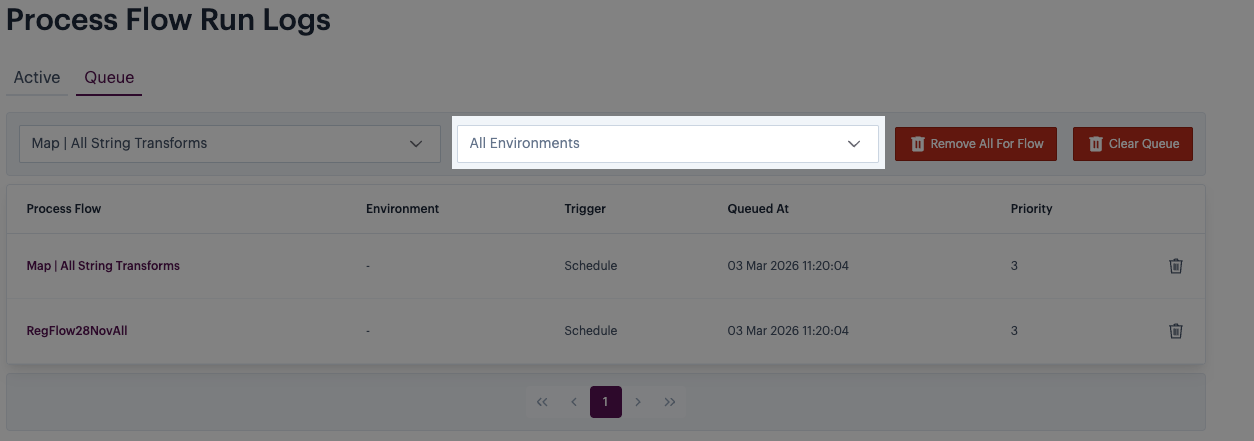This screenshot has width=1254, height=441.
Task: Go to first page of queue
Action: (x=542, y=402)
